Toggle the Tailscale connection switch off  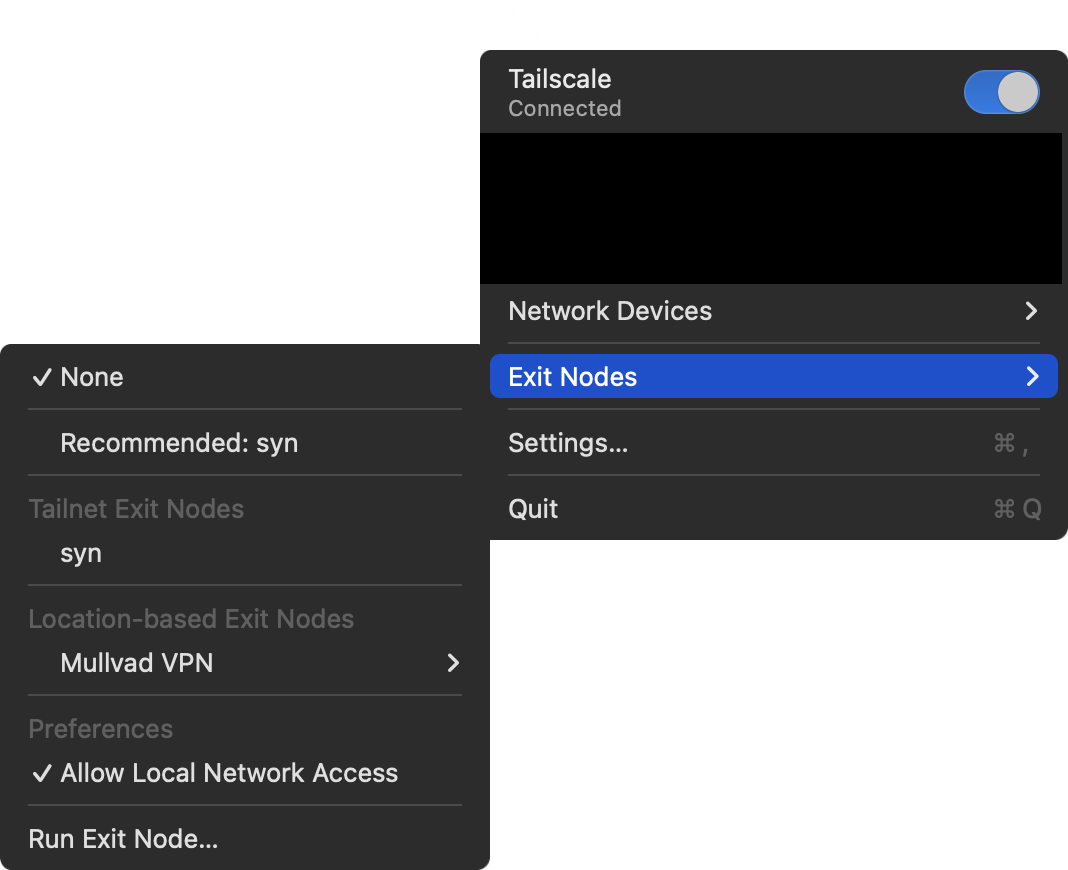pos(1001,92)
